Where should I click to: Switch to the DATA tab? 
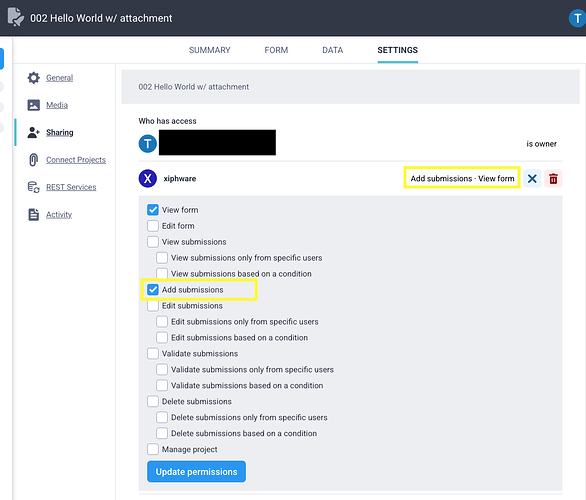coord(333,50)
